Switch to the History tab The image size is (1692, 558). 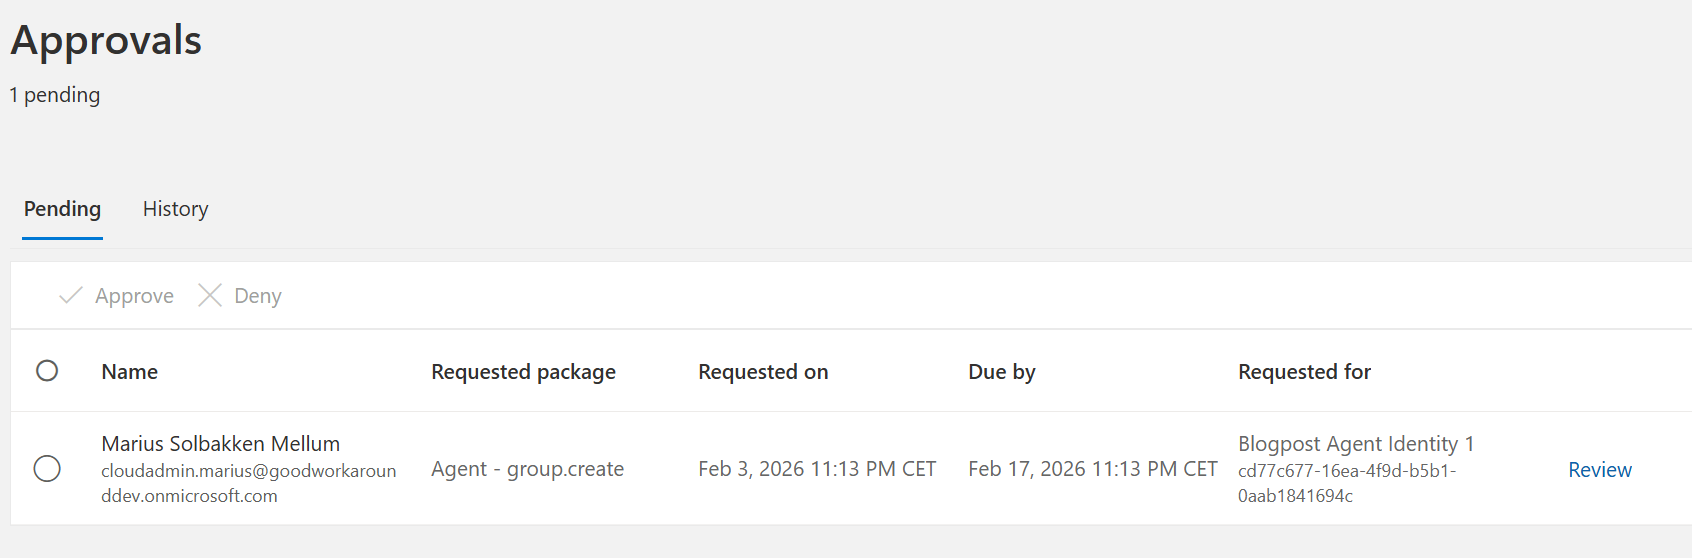click(175, 209)
